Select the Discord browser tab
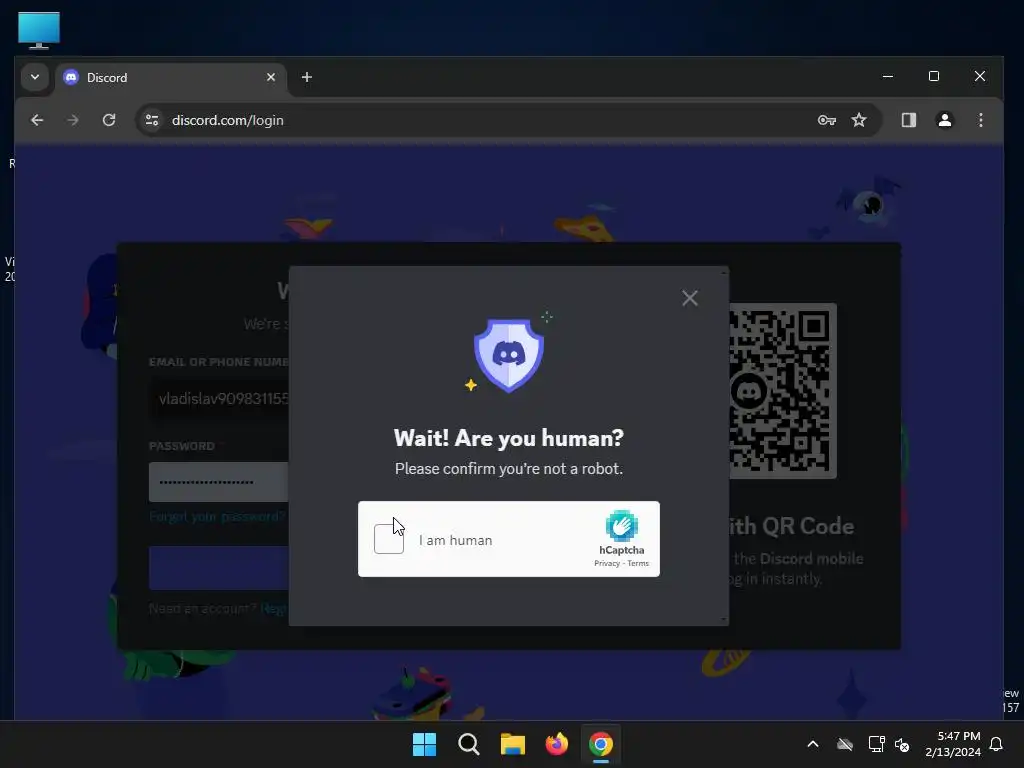Screen dimensions: 1024x768 170,78
